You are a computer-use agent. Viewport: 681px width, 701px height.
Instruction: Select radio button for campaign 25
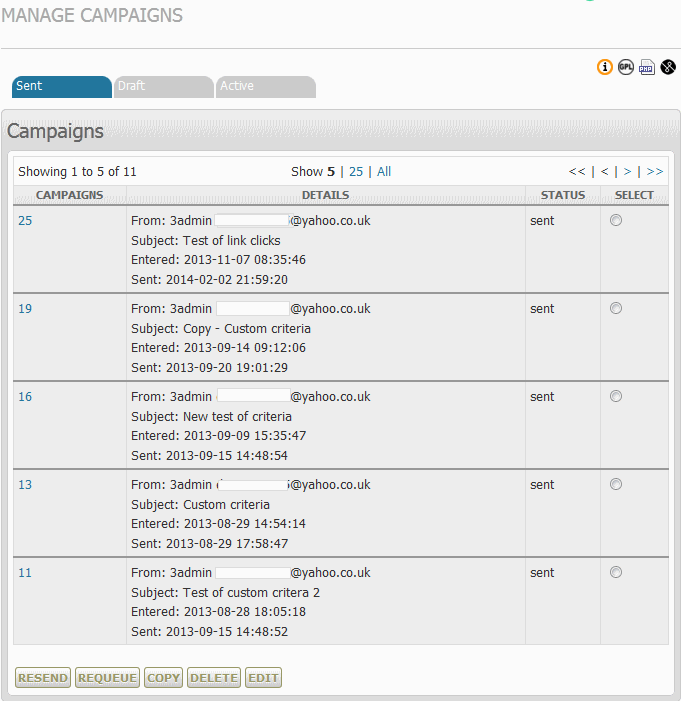click(616, 220)
